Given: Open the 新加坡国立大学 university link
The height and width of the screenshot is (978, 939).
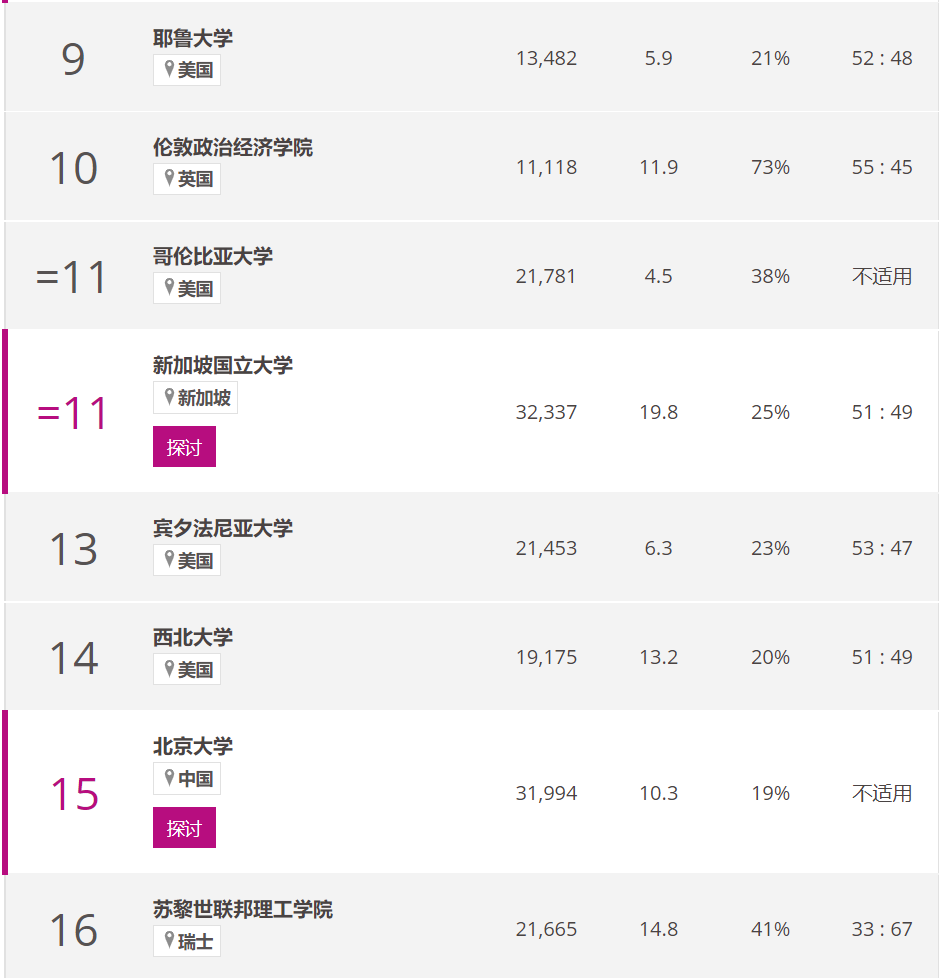Looking at the screenshot, I should [x=223, y=365].
